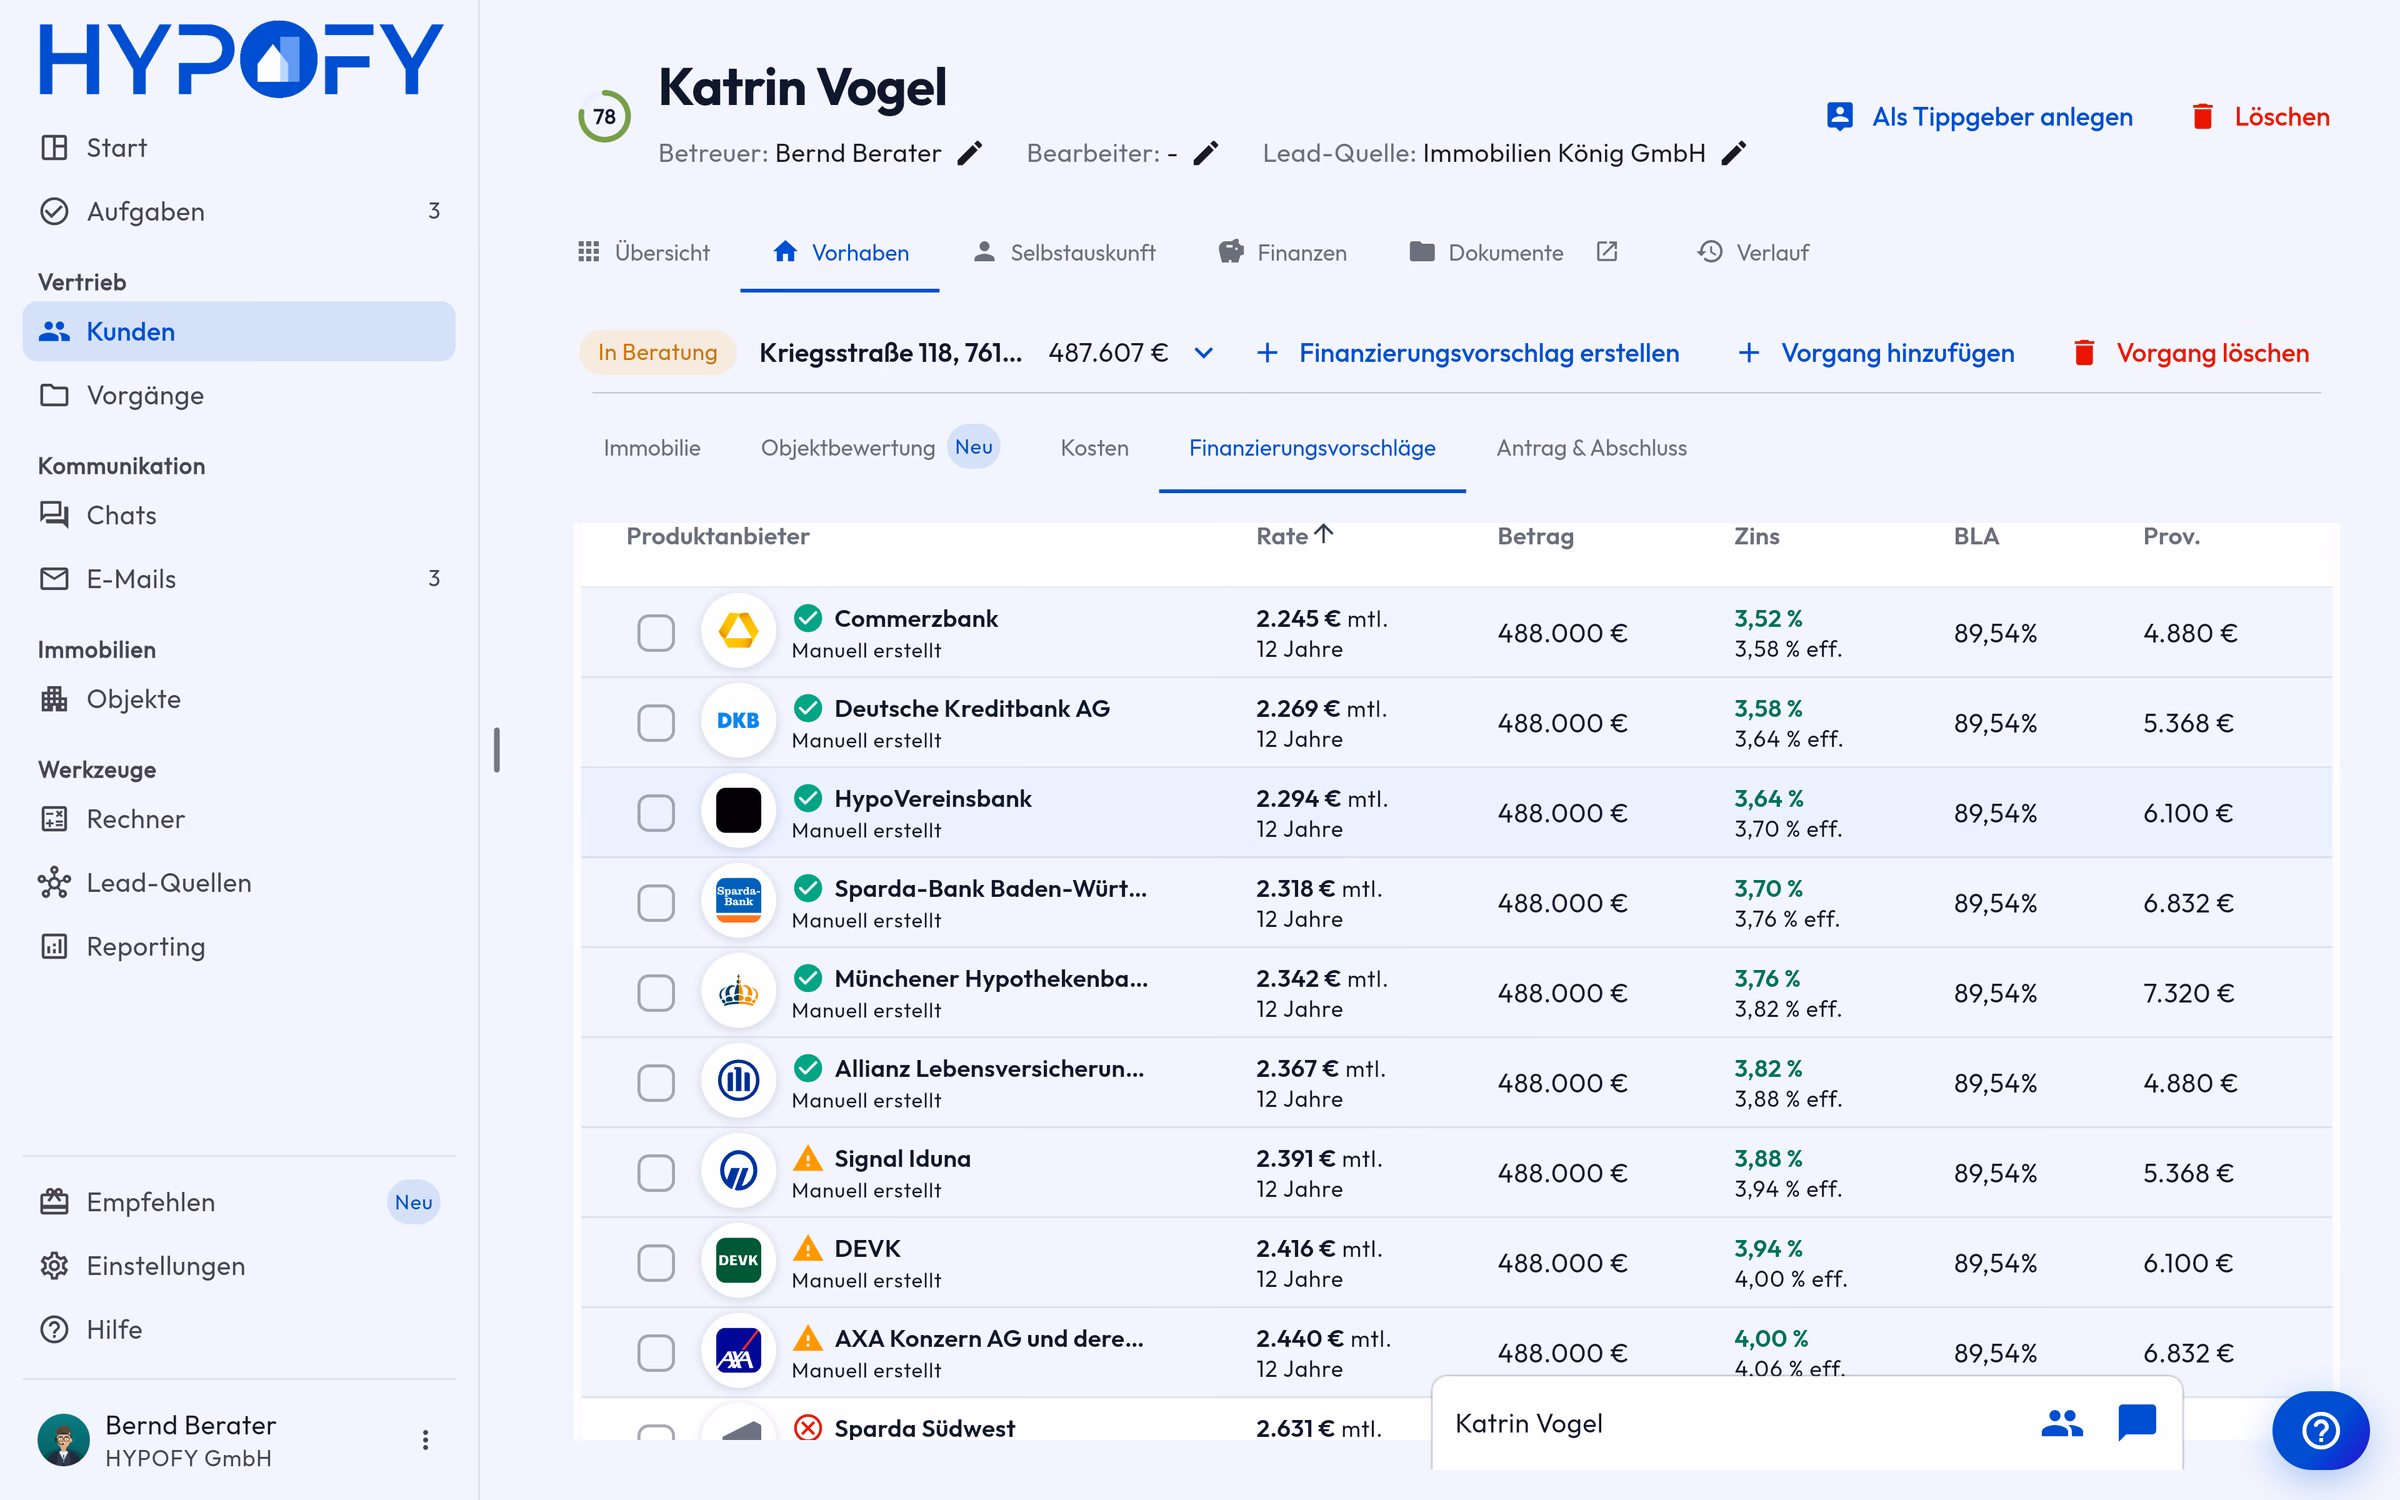This screenshot has width=2400, height=1500.
Task: Open the Objektbewertung sub-tab
Action: (880, 448)
